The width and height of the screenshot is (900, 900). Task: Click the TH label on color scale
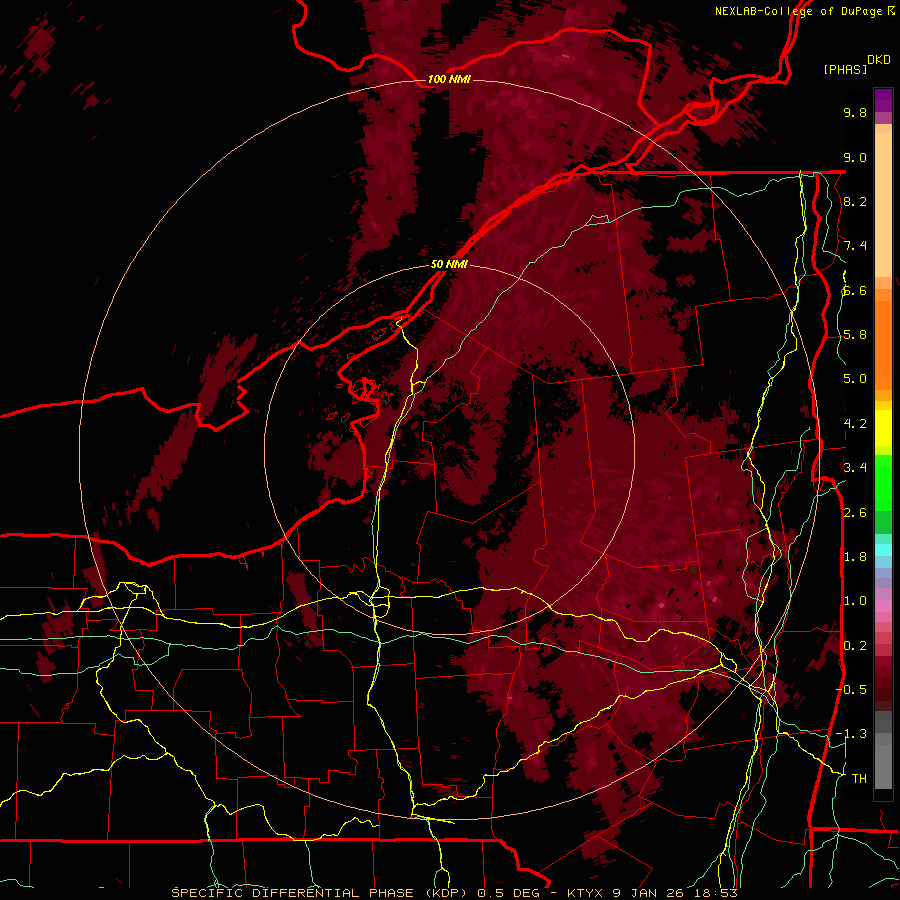click(x=859, y=779)
